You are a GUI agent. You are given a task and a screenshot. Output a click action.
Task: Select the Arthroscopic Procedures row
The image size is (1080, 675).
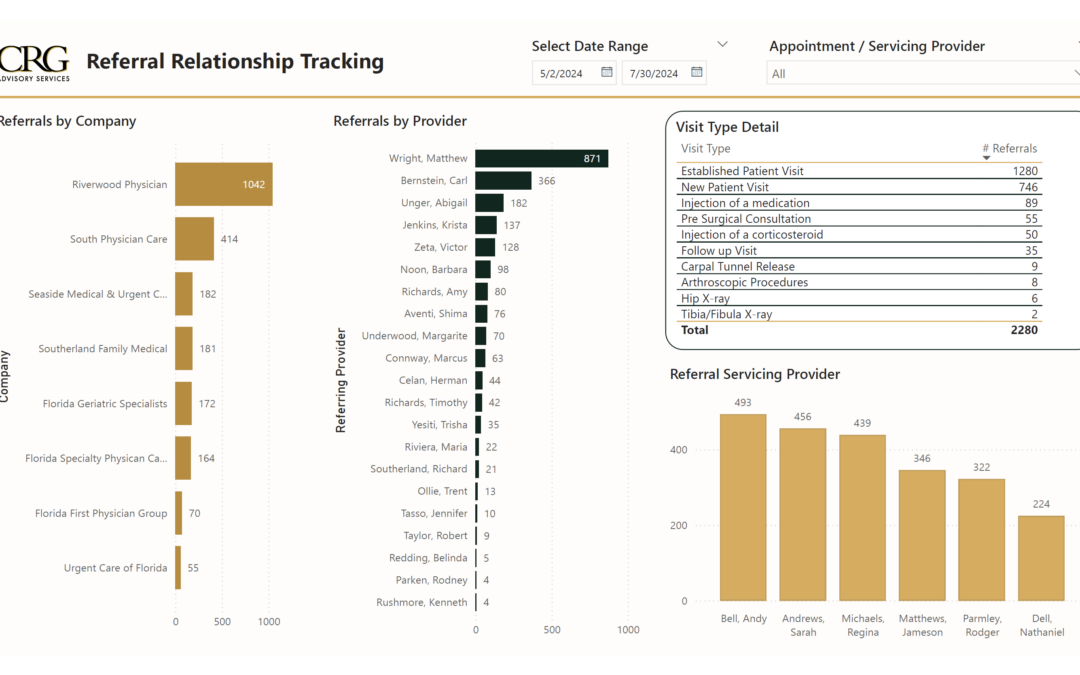[x=859, y=282]
